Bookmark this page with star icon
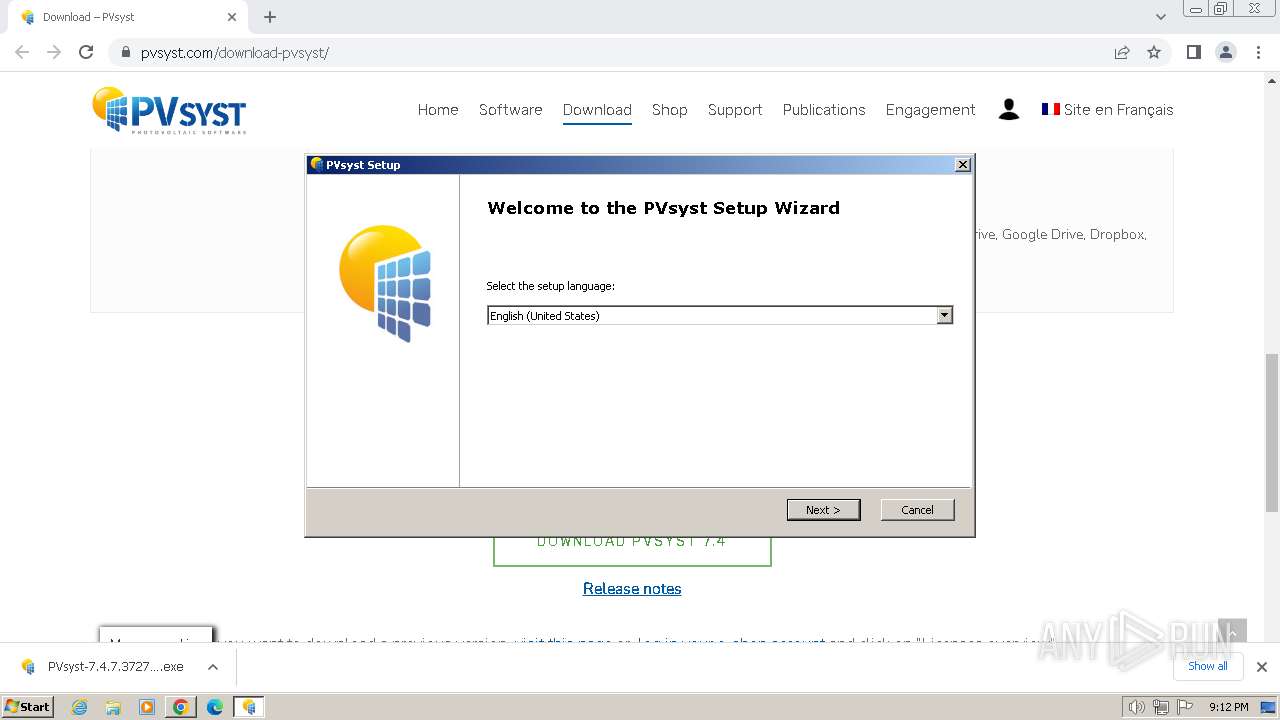The height and width of the screenshot is (720, 1280). coord(1154,52)
